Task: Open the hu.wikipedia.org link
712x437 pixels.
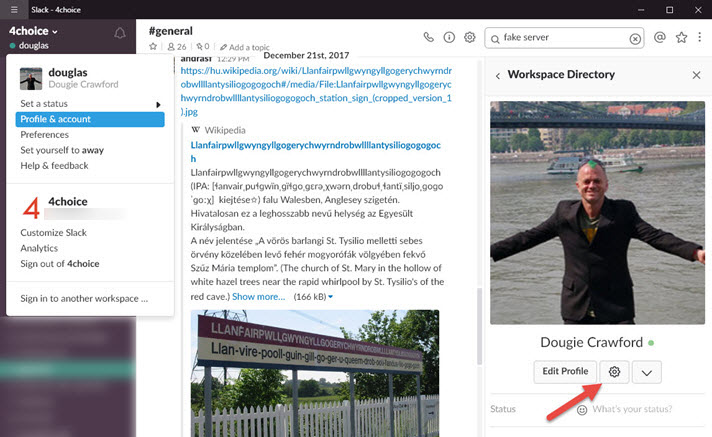Action: click(316, 91)
